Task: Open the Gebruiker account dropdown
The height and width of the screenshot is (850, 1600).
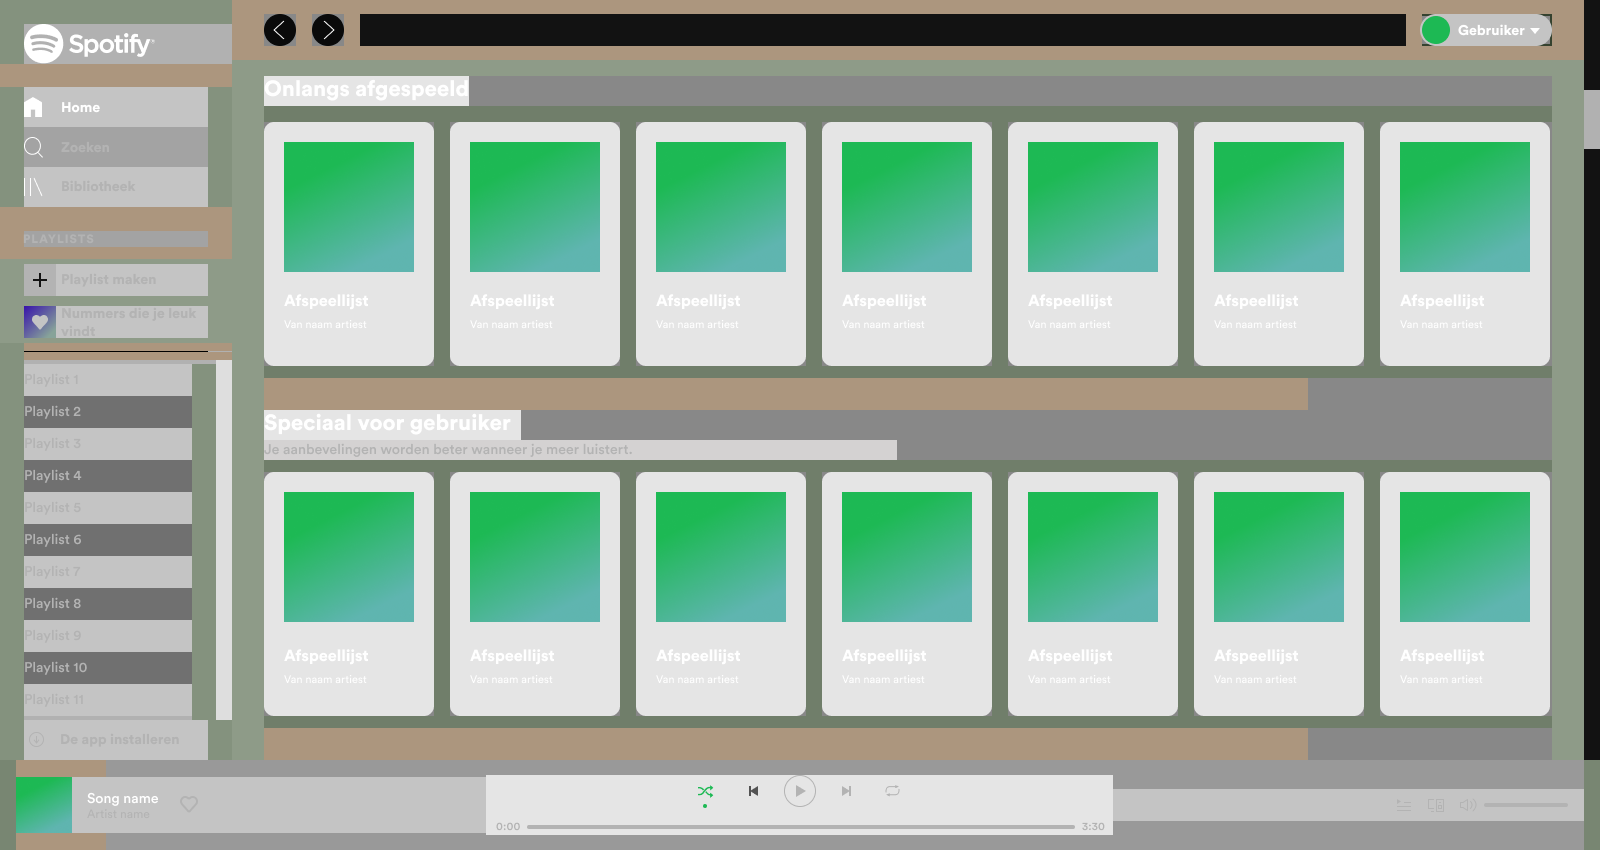Action: tap(1487, 30)
